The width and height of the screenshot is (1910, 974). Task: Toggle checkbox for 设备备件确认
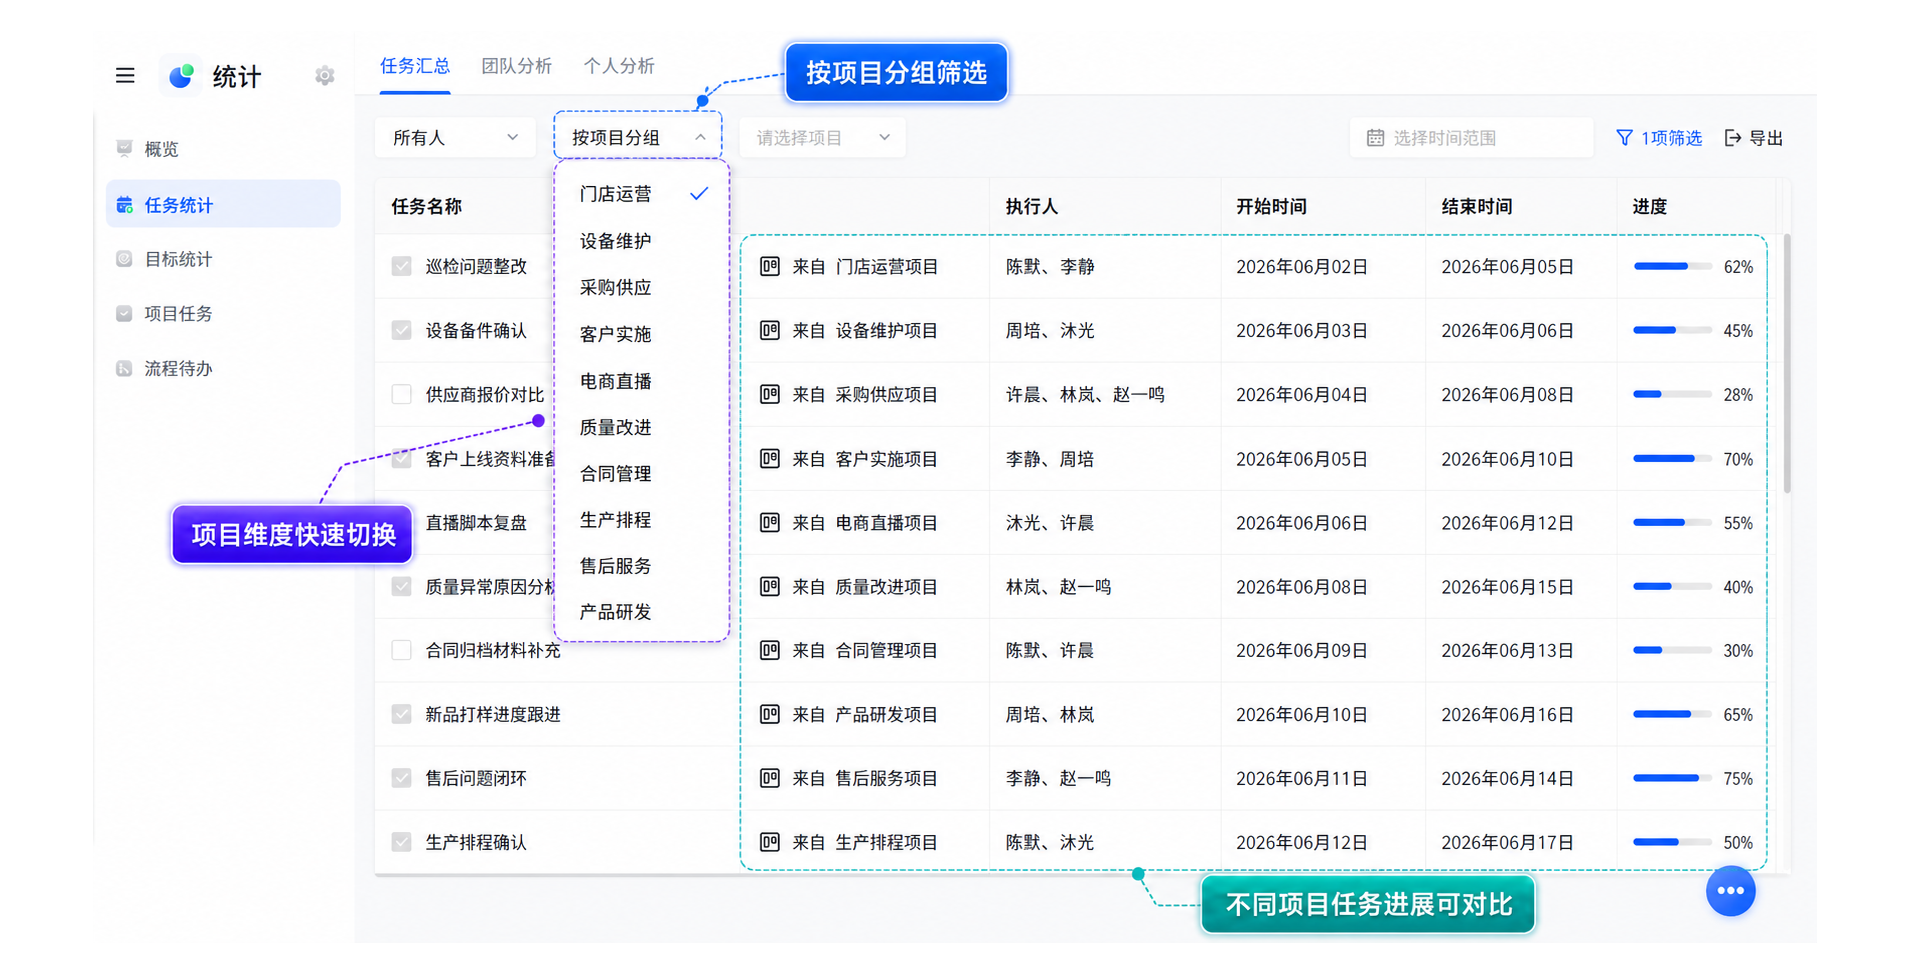point(402,331)
